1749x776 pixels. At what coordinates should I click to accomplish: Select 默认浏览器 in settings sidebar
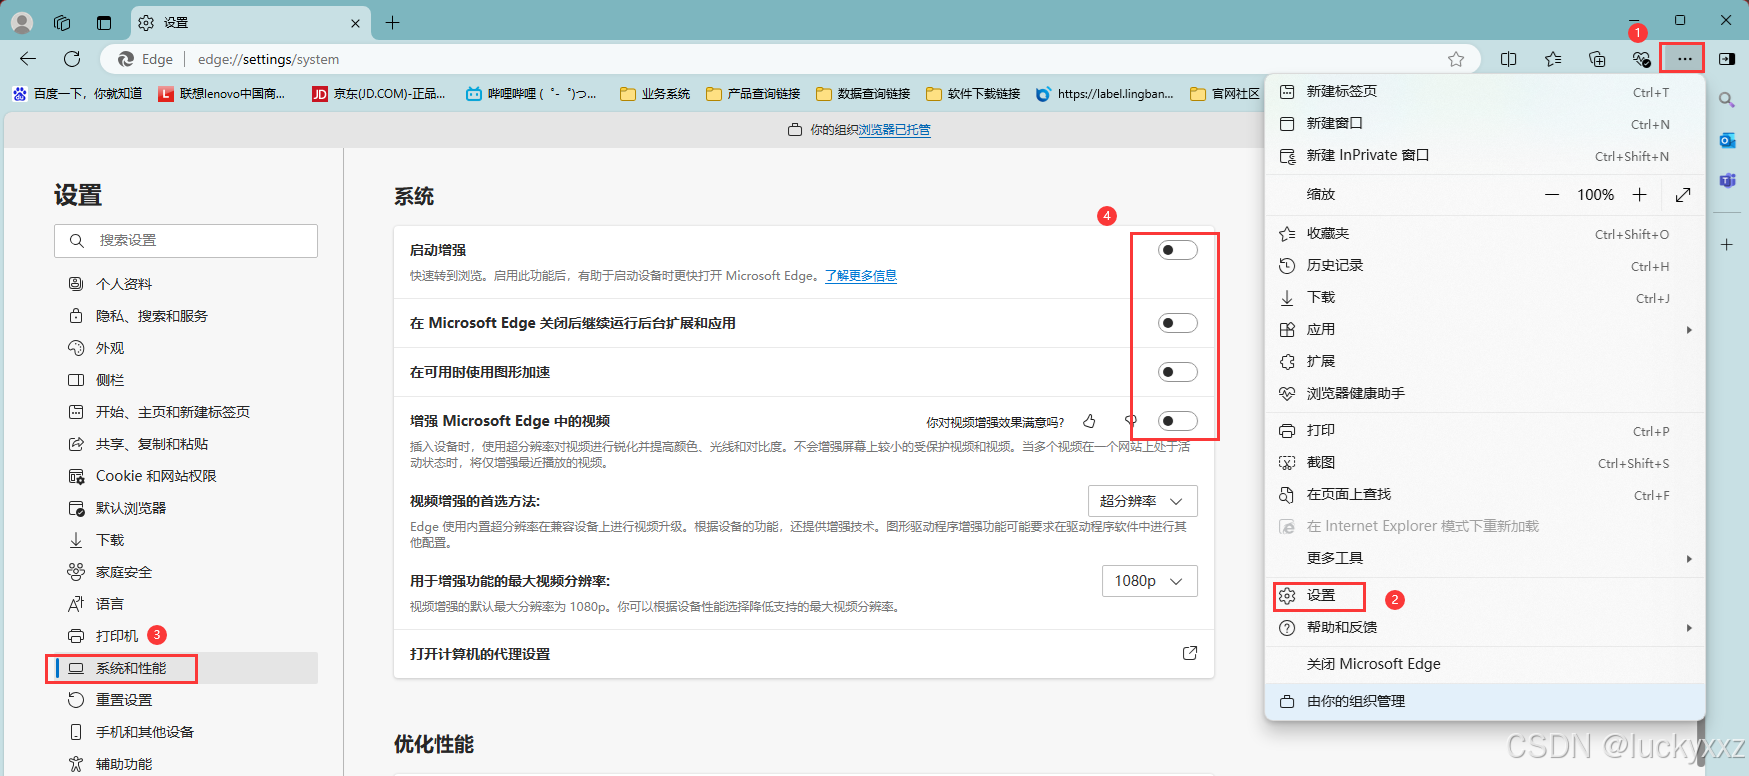point(186,508)
